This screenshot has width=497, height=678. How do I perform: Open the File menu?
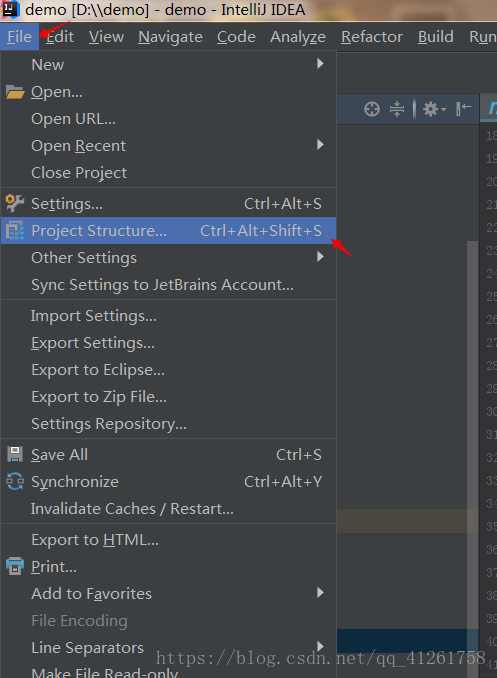click(x=19, y=37)
